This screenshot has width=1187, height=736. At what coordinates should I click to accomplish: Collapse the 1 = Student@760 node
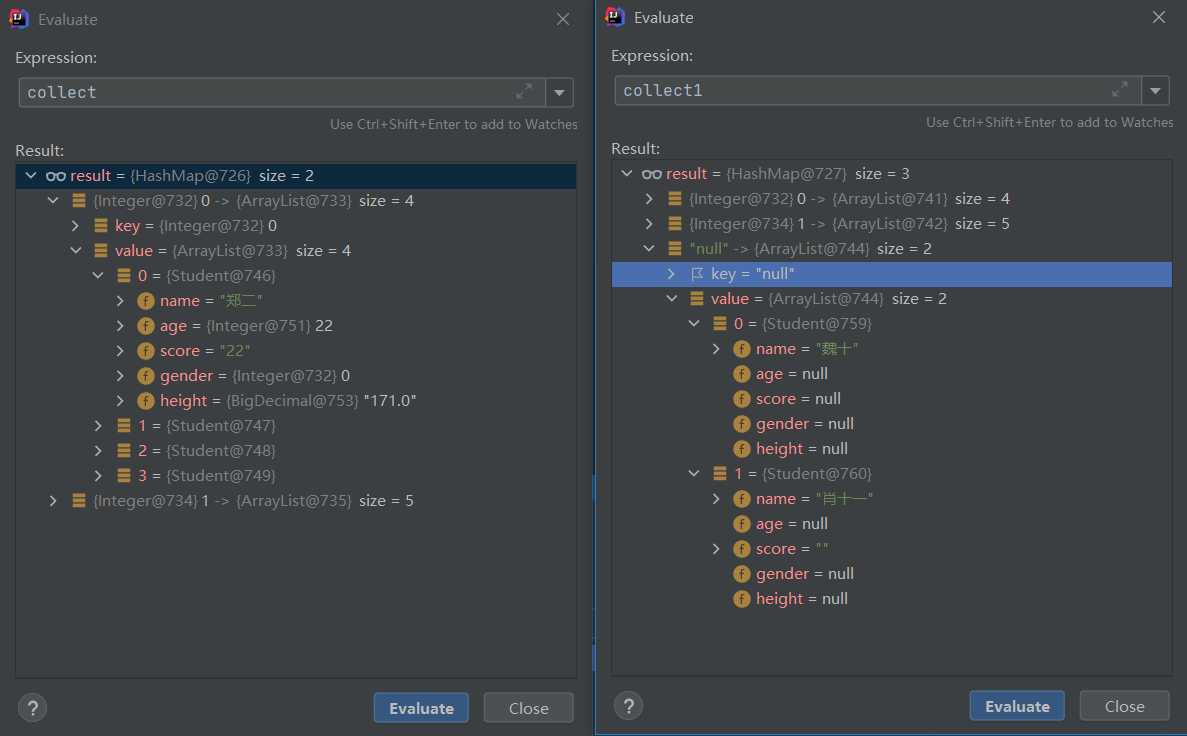[694, 473]
